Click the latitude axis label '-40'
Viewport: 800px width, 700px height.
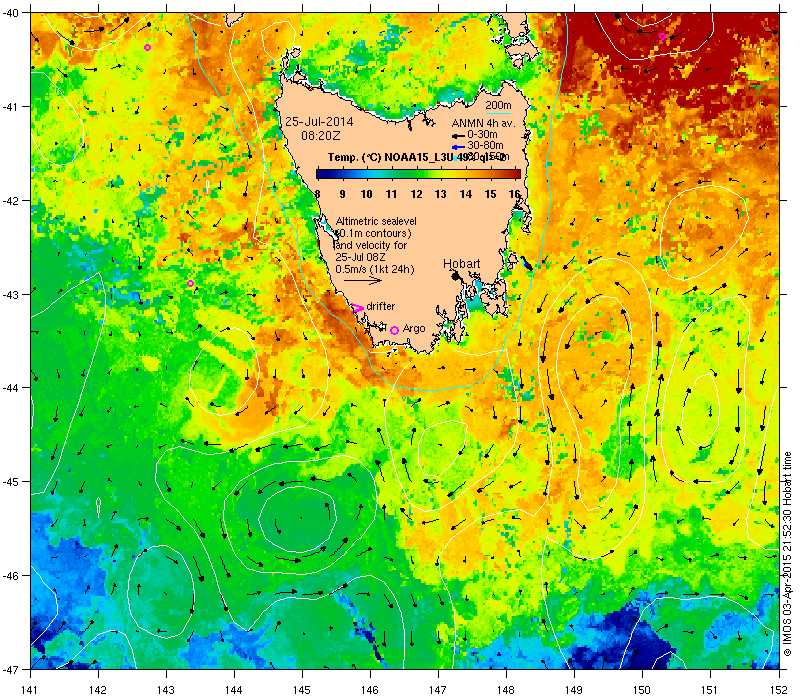coord(10,12)
